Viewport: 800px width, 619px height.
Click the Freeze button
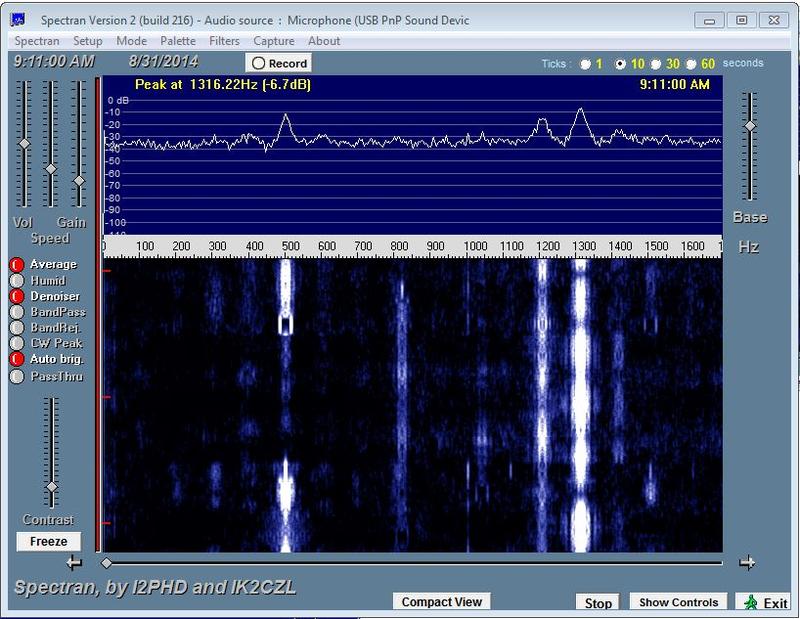(48, 541)
